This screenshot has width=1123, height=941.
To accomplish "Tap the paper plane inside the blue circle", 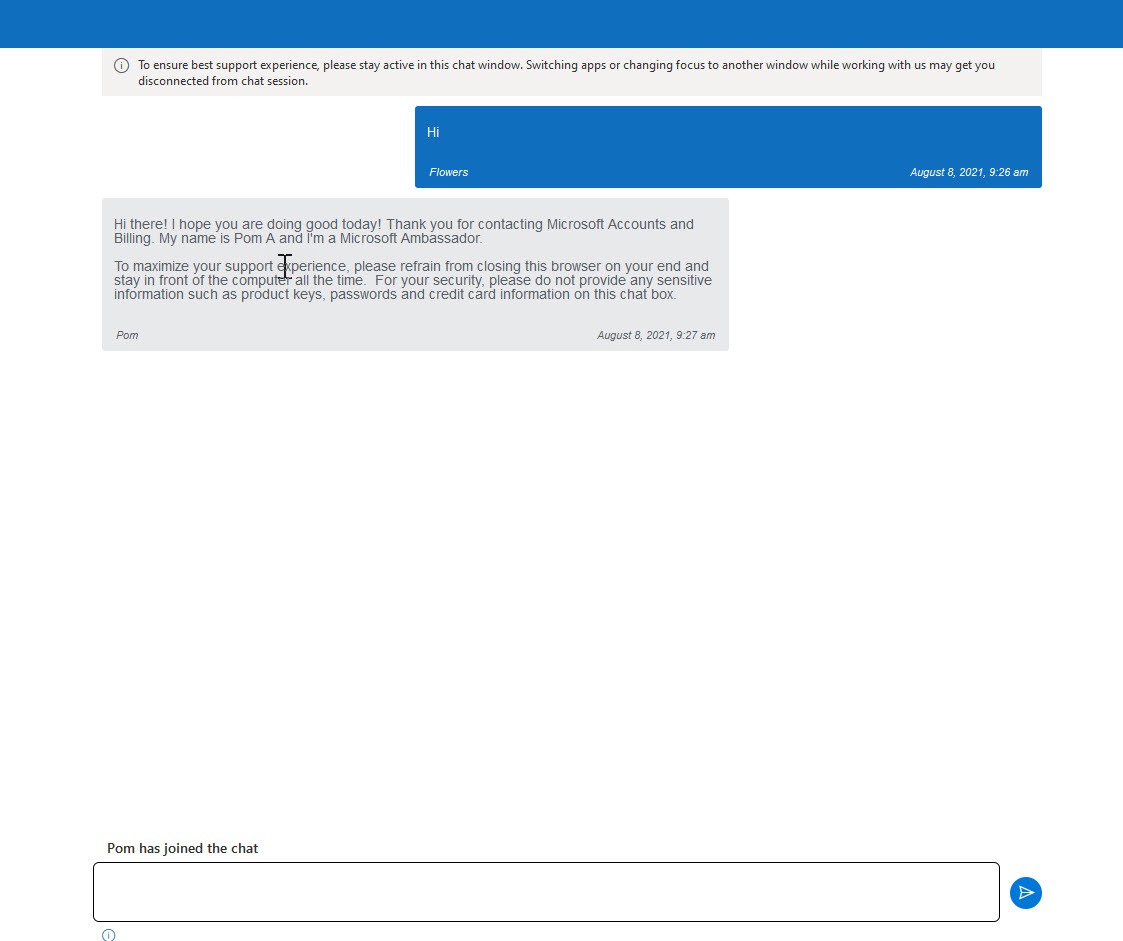I will coord(1026,892).
